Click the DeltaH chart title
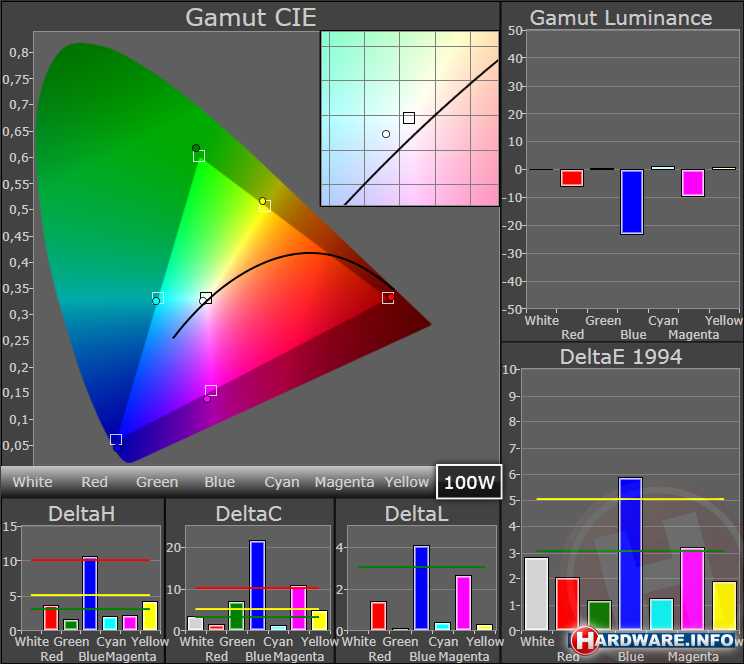The height and width of the screenshot is (664, 744). [x=82, y=514]
